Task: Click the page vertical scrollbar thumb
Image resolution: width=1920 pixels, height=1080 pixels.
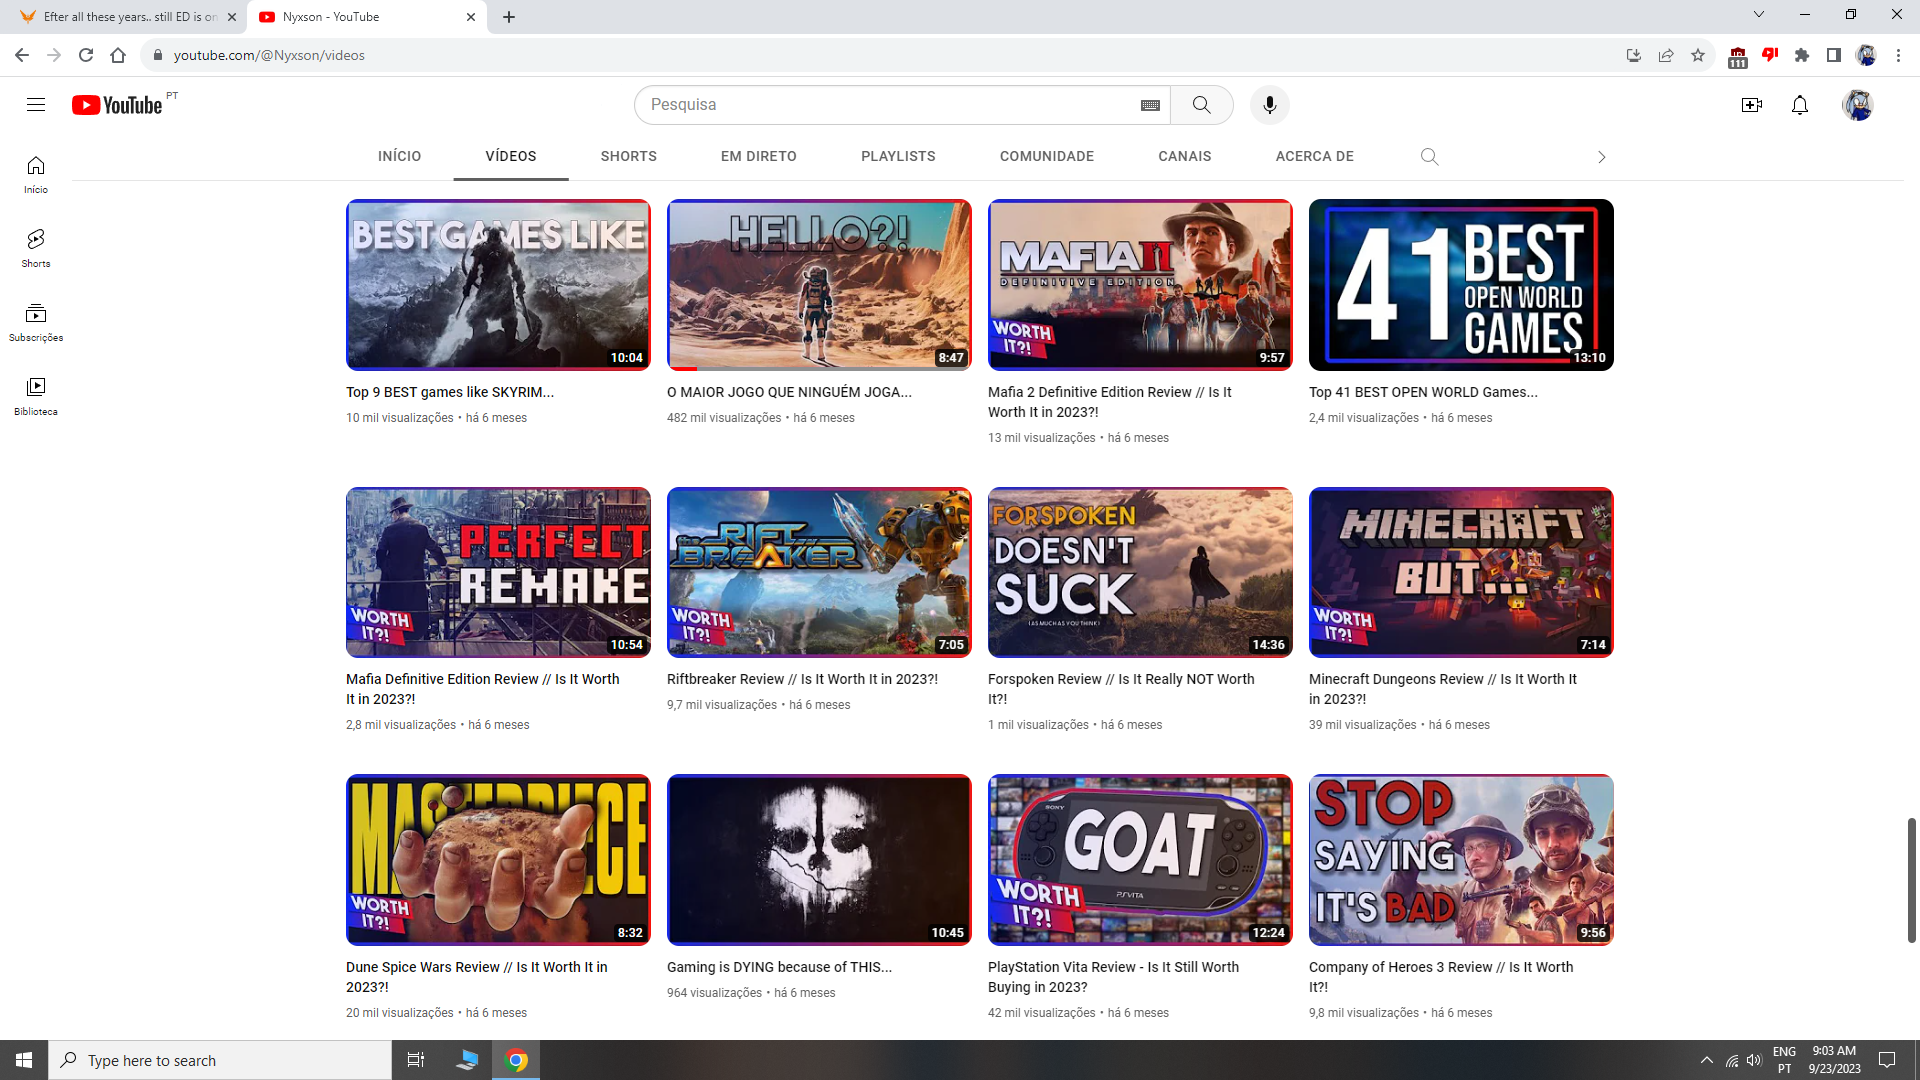Action: pyautogui.click(x=1911, y=880)
